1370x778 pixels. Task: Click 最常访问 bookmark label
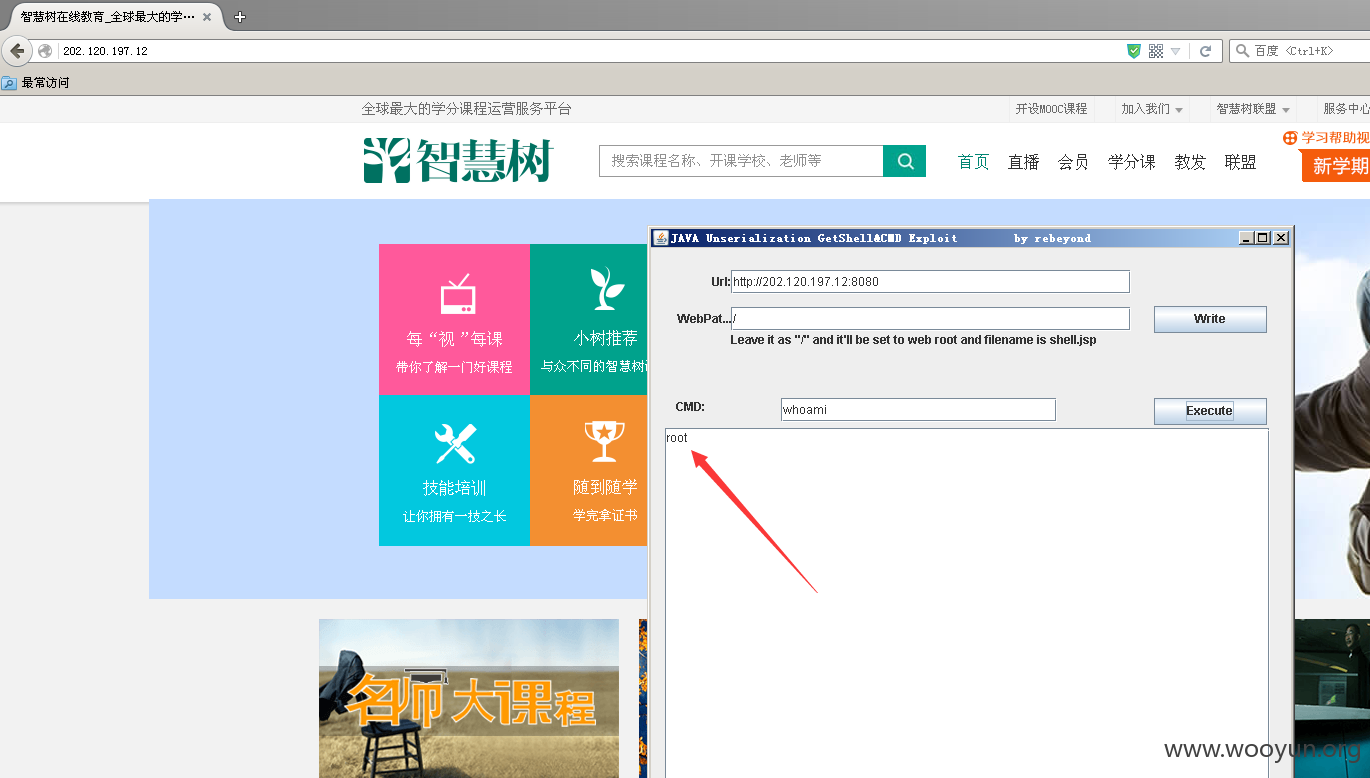coord(46,83)
